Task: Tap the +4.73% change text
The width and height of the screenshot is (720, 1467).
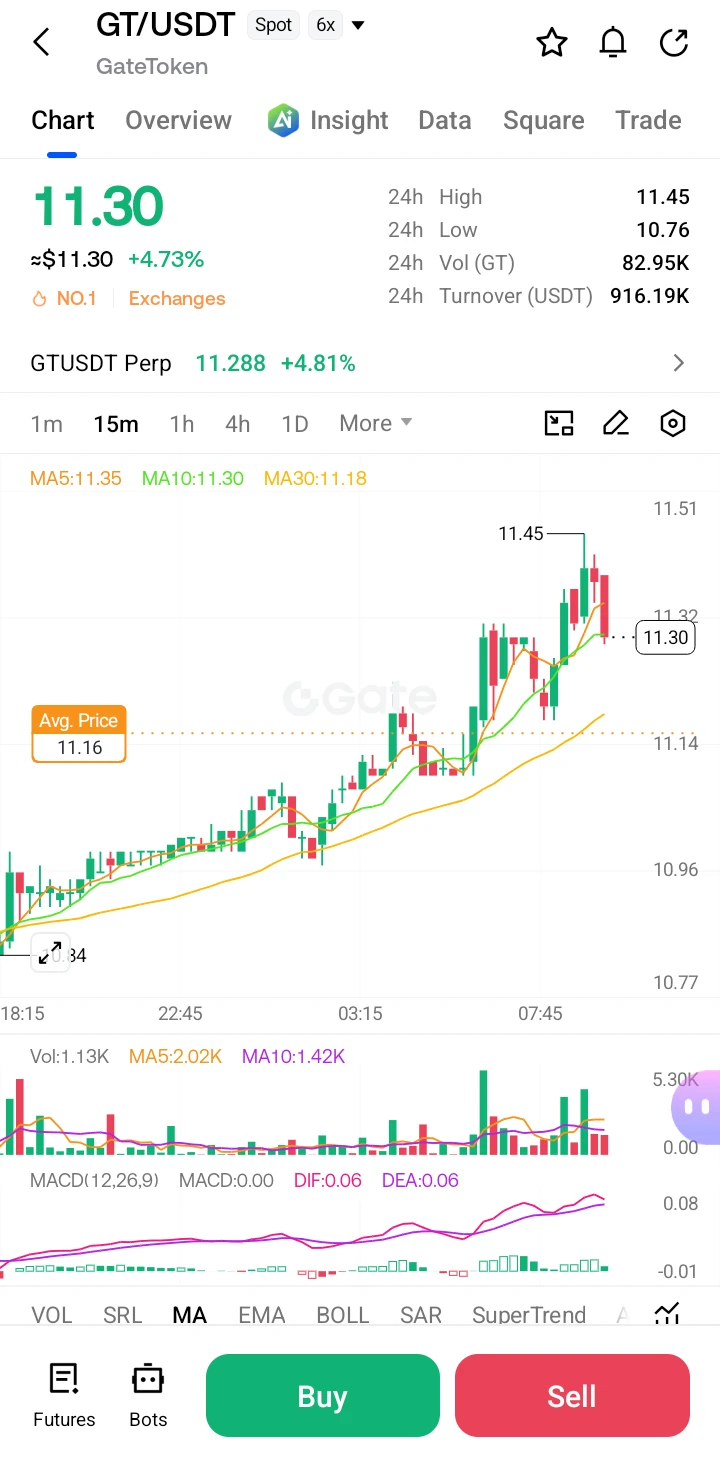Action: [166, 260]
